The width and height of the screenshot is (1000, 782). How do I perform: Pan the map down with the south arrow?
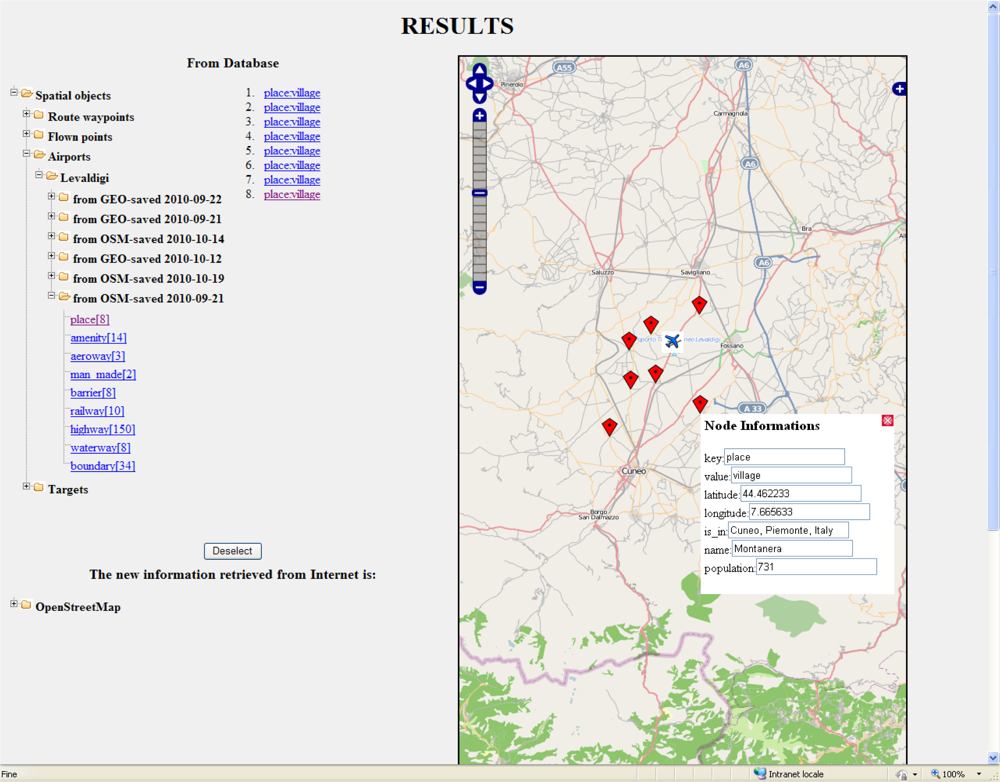pyautogui.click(x=480, y=98)
